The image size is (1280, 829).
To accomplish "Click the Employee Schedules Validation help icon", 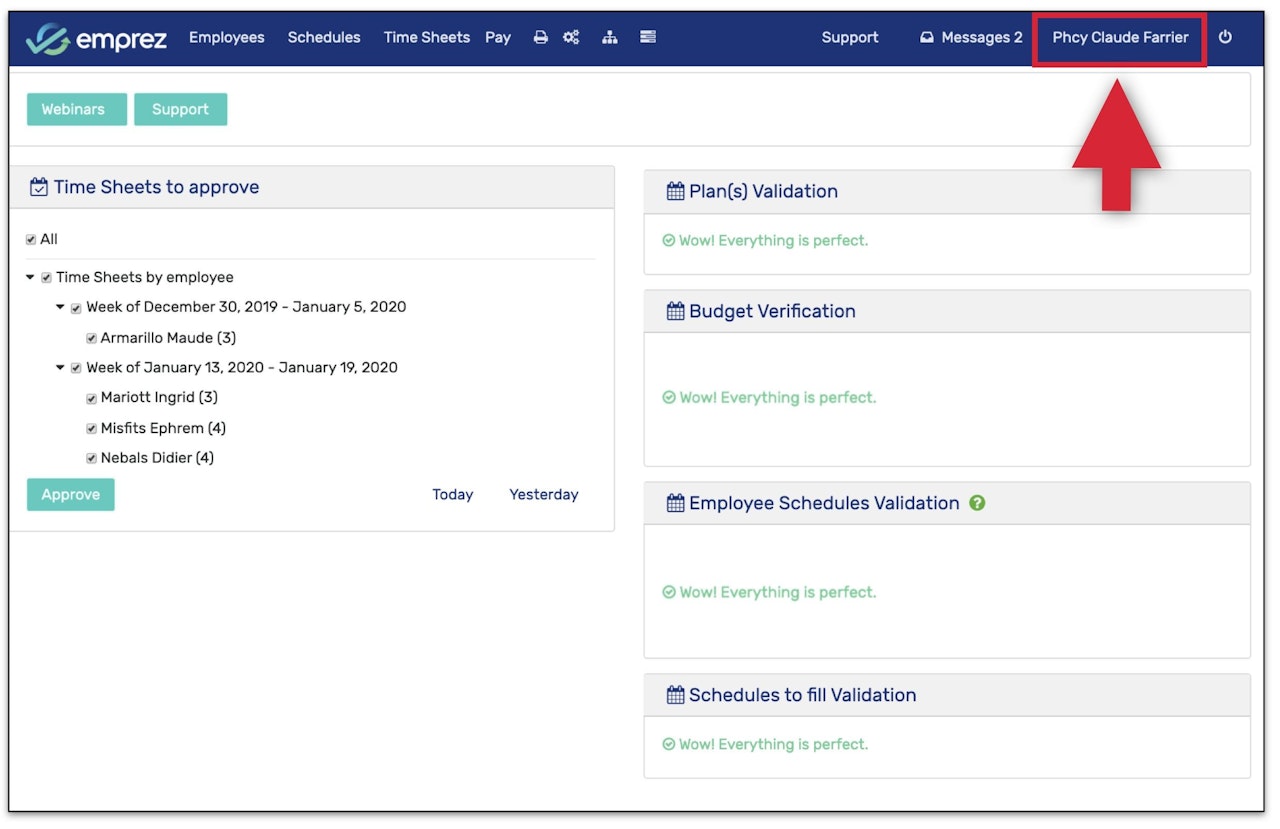I will pos(977,503).
